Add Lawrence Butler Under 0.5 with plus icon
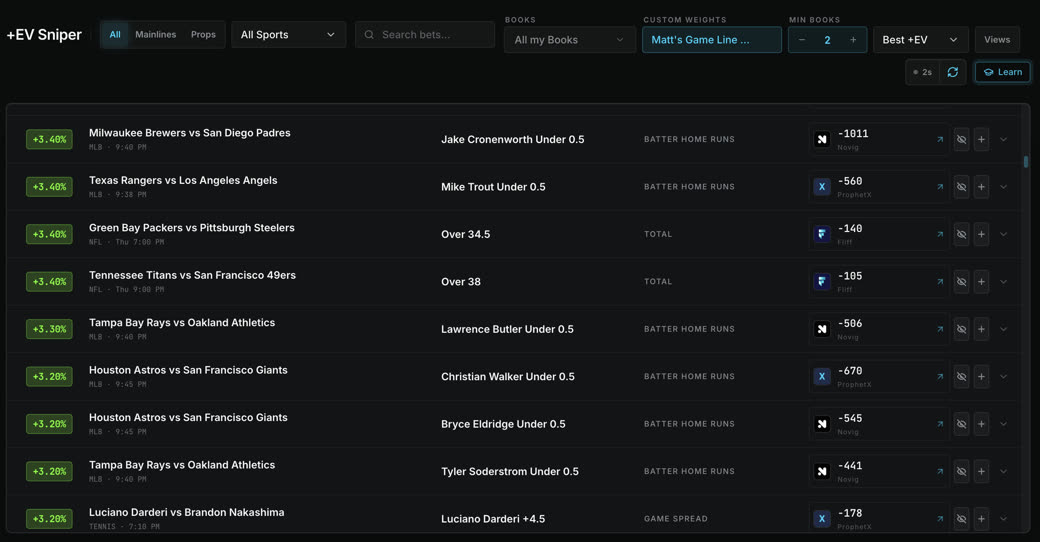This screenshot has height=542, width=1040. pos(981,329)
